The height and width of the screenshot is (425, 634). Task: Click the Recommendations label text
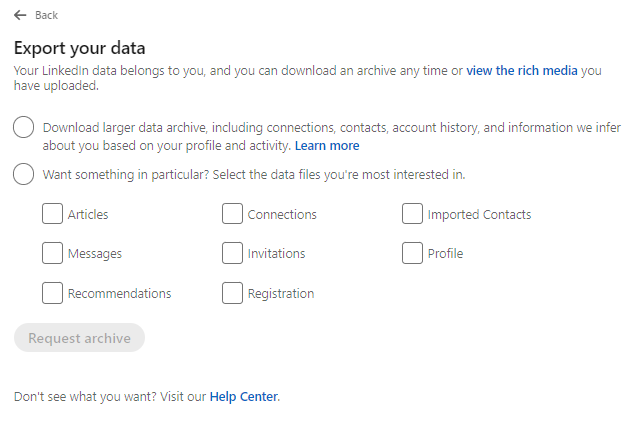pos(119,294)
